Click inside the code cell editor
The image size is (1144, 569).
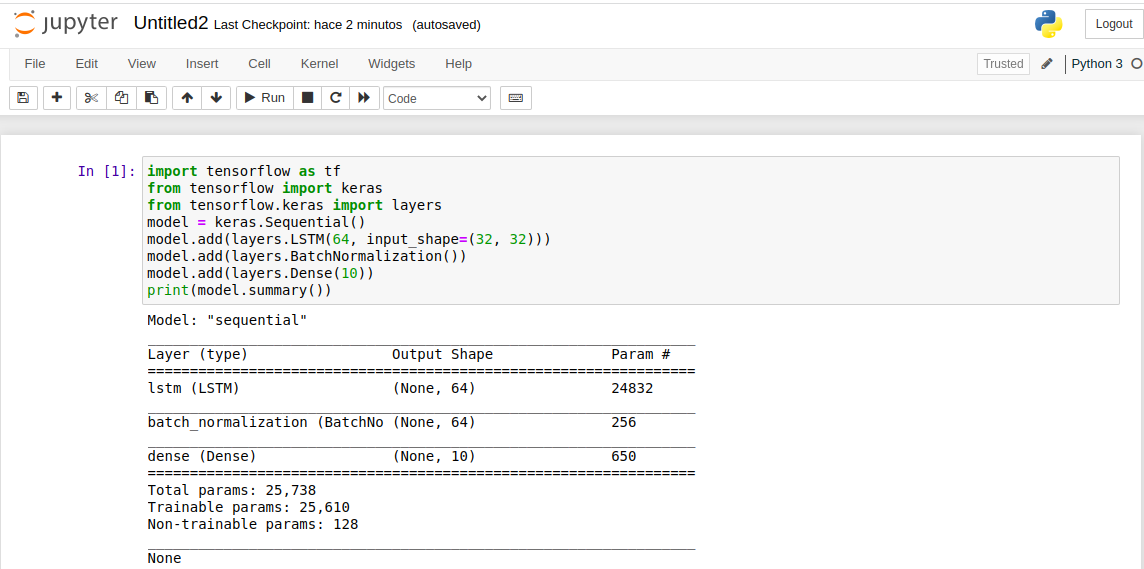point(630,230)
